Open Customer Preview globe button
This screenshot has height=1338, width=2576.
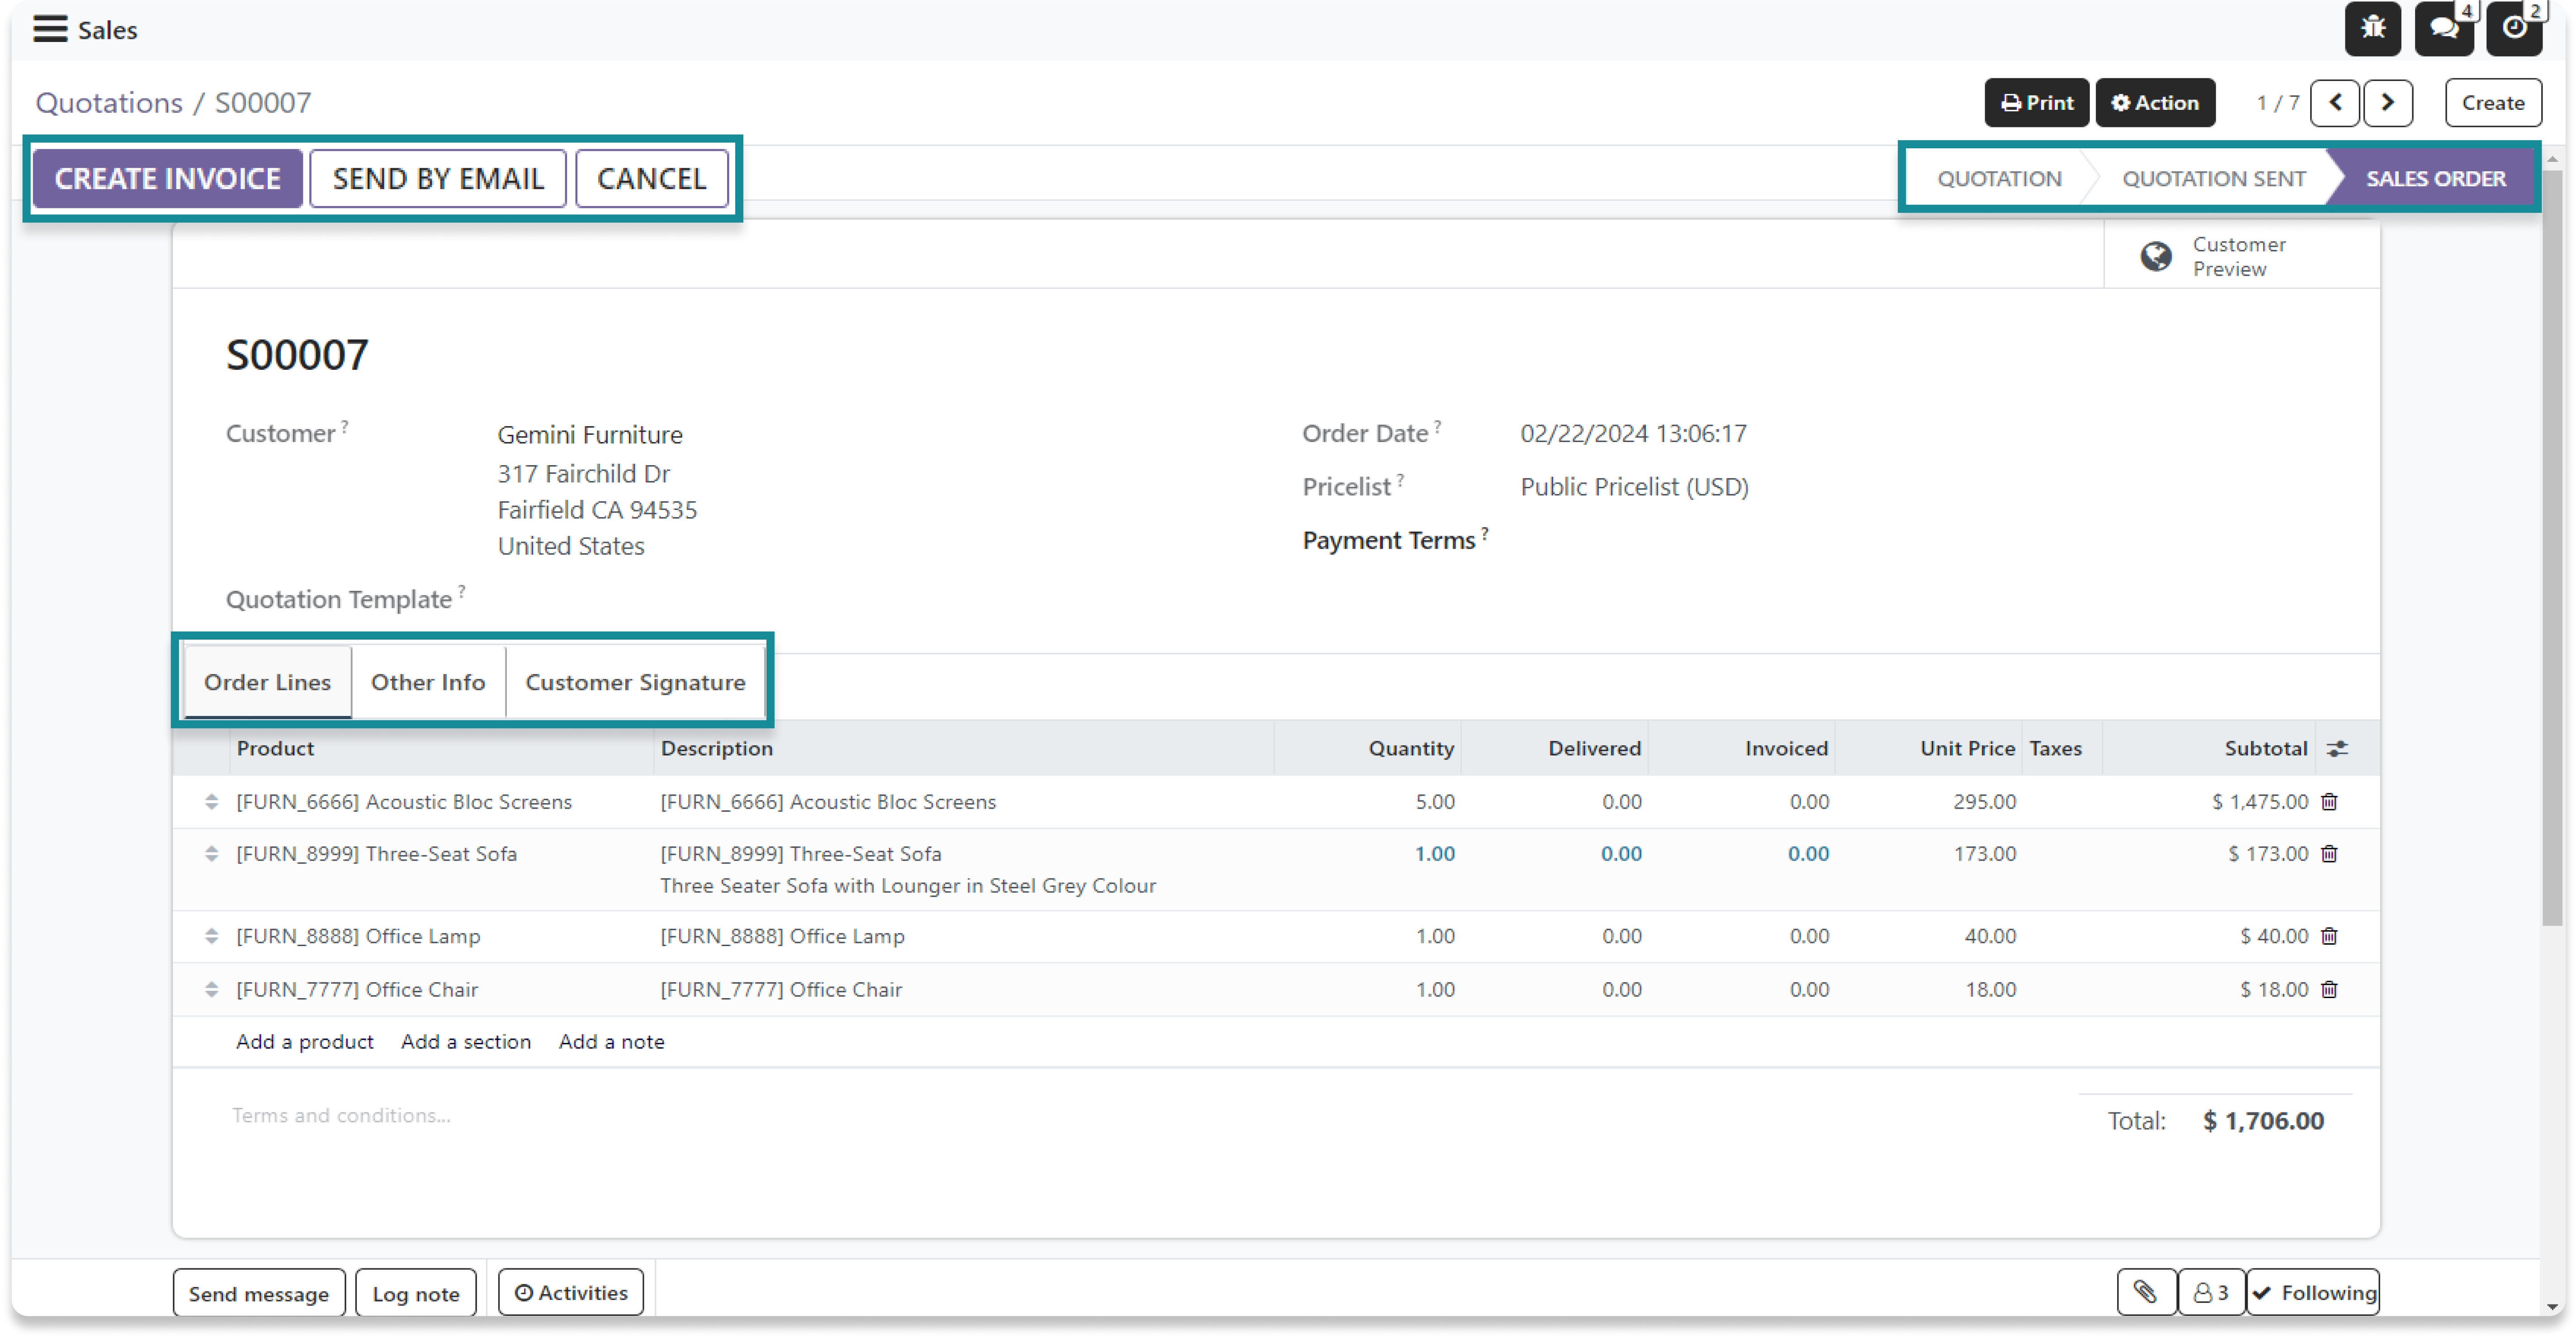tap(2241, 256)
